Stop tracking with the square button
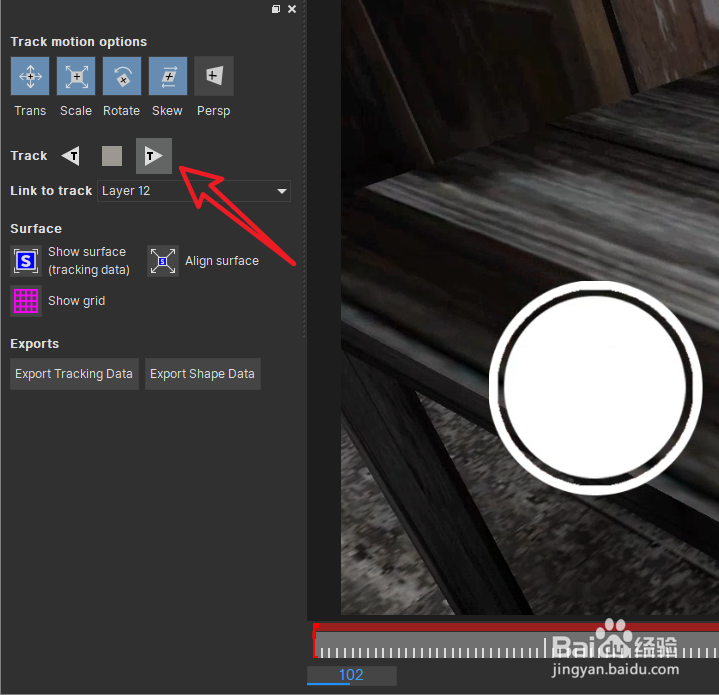 tap(112, 156)
